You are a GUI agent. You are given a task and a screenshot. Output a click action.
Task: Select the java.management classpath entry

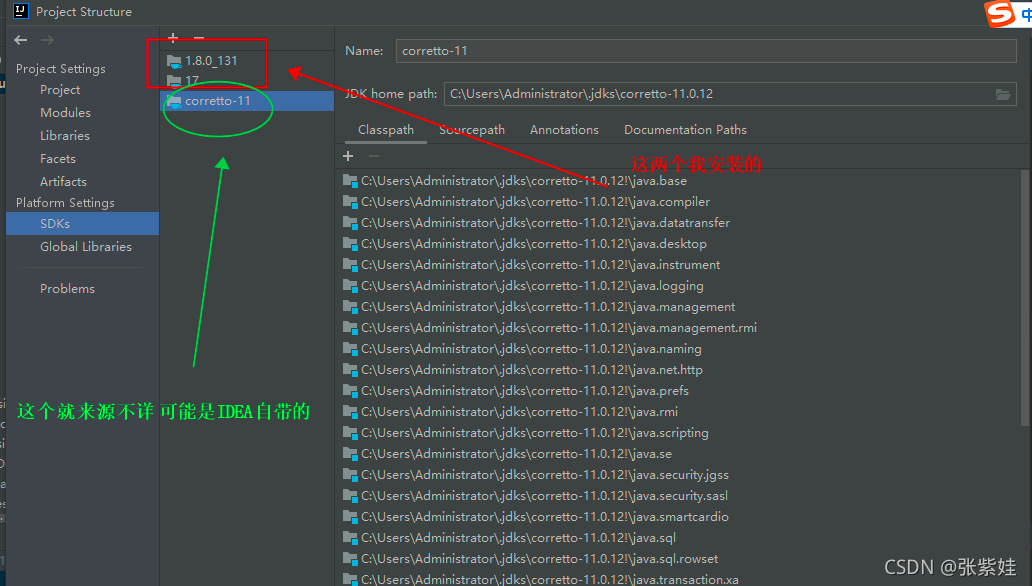click(x=539, y=307)
